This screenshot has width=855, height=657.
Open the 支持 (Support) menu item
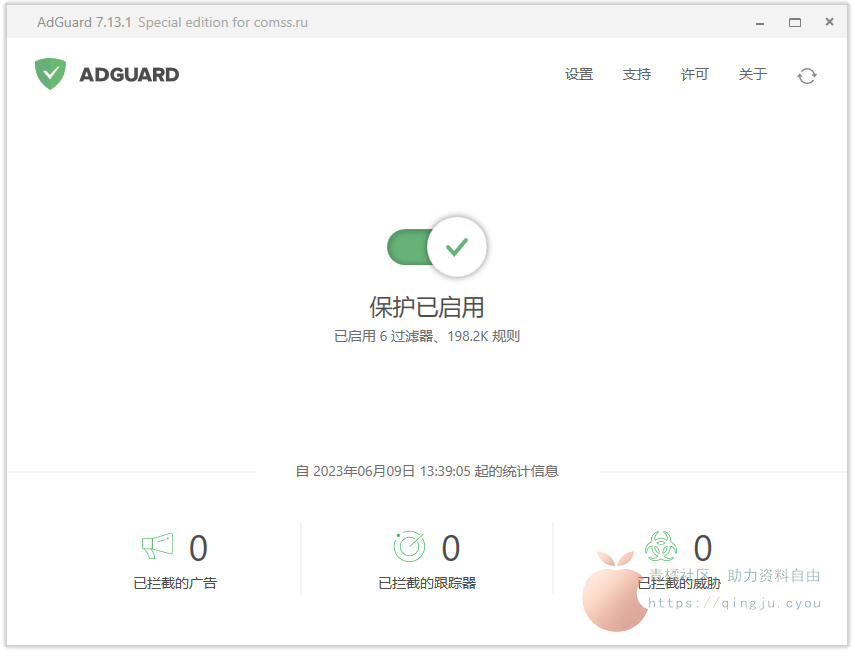click(x=637, y=75)
